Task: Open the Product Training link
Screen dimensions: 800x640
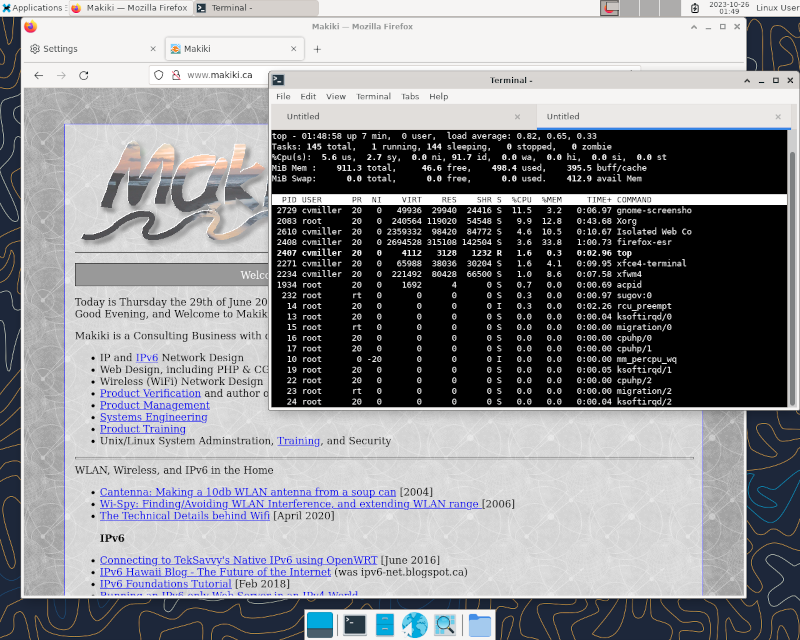Action: coord(143,429)
